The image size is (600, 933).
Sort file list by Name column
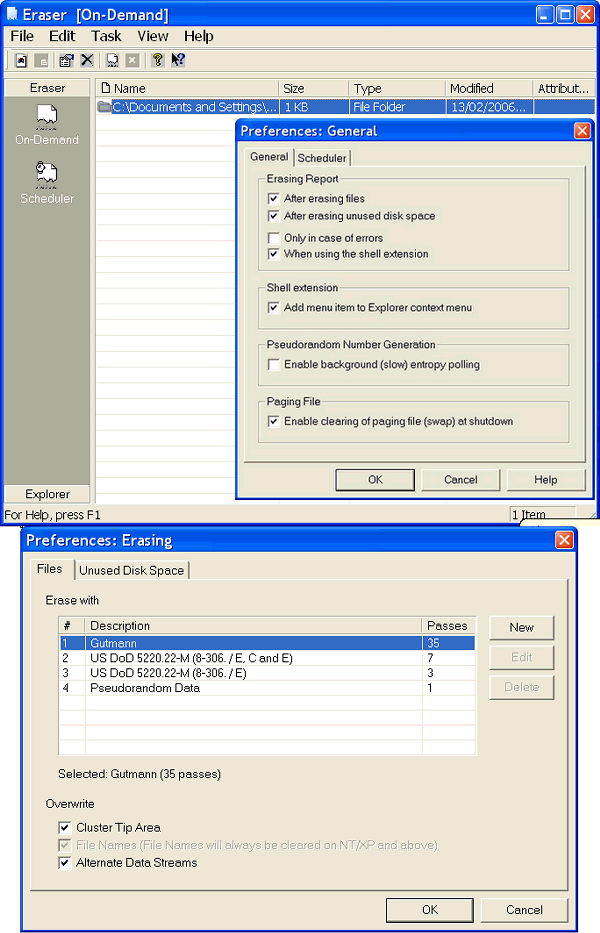point(187,89)
